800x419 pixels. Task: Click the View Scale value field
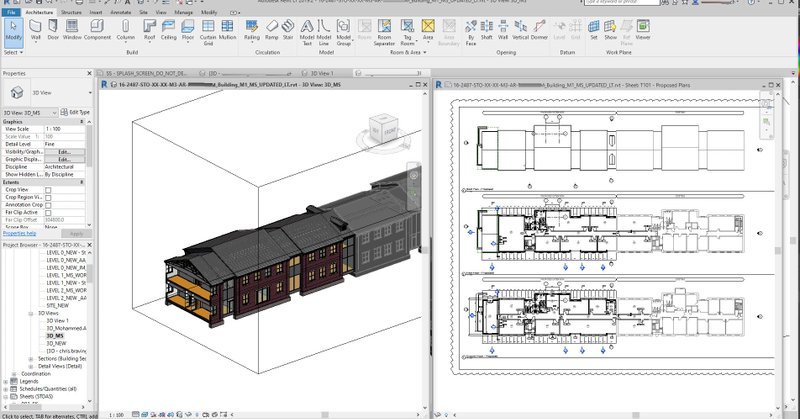[x=64, y=129]
